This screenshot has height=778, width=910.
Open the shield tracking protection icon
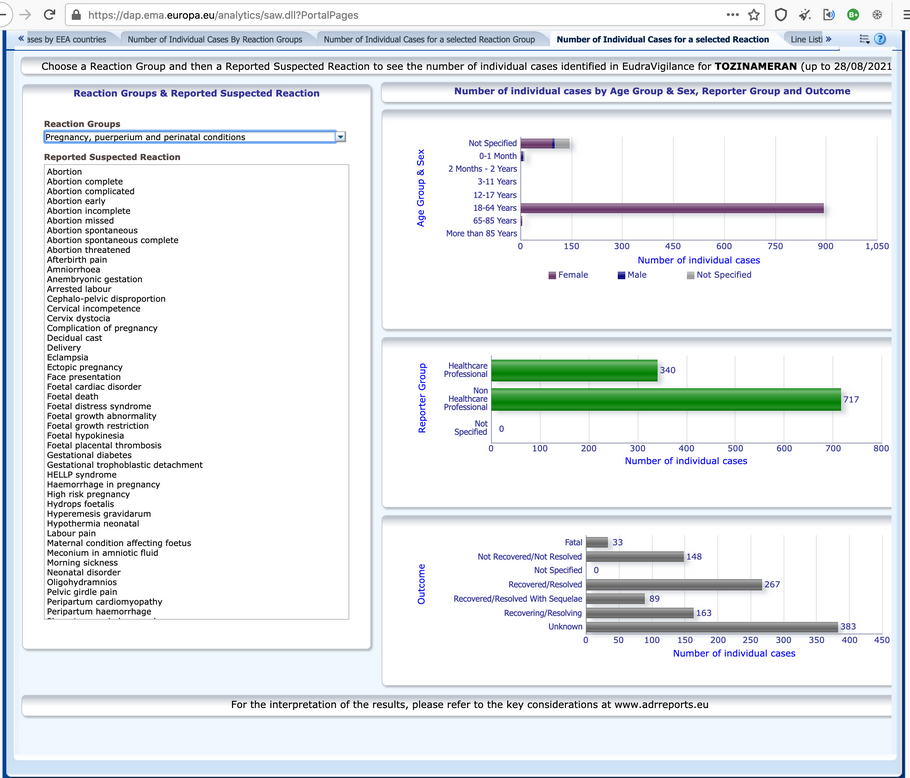click(781, 15)
